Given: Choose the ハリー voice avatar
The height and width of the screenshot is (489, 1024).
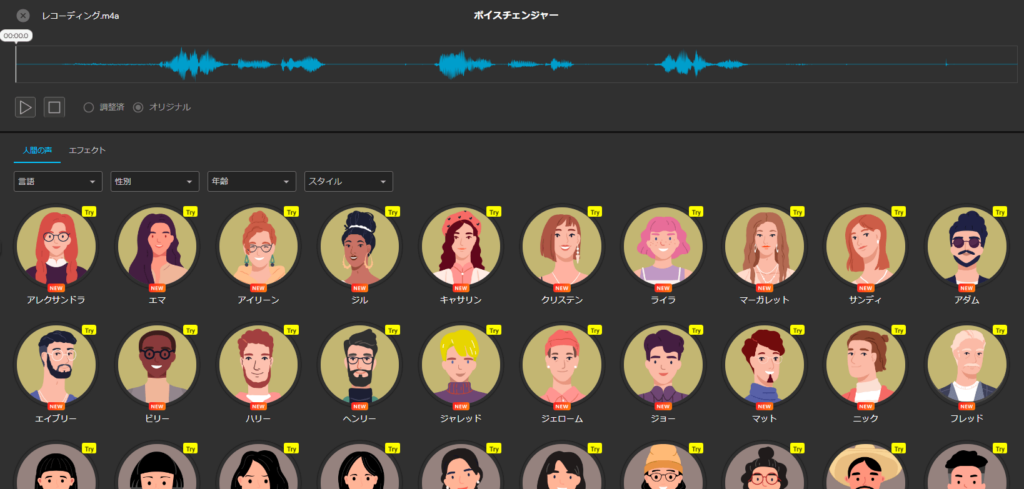Looking at the screenshot, I should 258,366.
